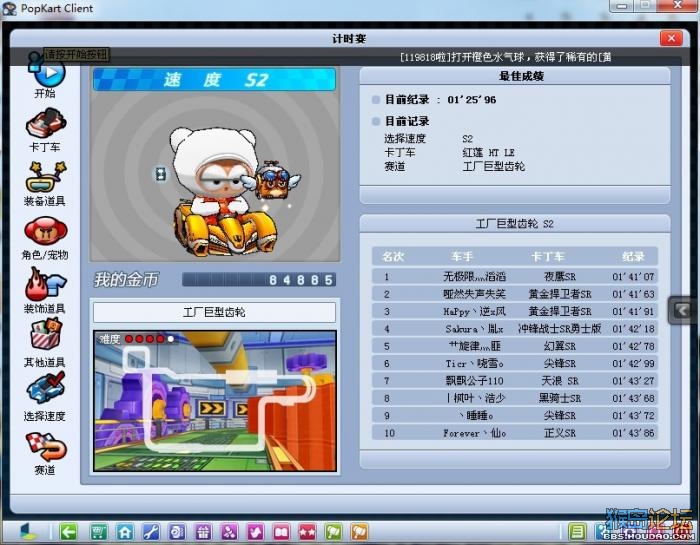Click the 名次 column header
This screenshot has height=545, width=700.
coord(393,257)
